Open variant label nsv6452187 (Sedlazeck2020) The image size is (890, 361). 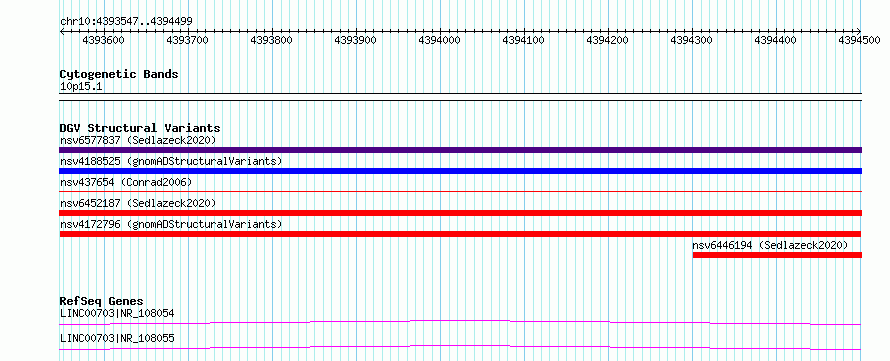click(138, 203)
